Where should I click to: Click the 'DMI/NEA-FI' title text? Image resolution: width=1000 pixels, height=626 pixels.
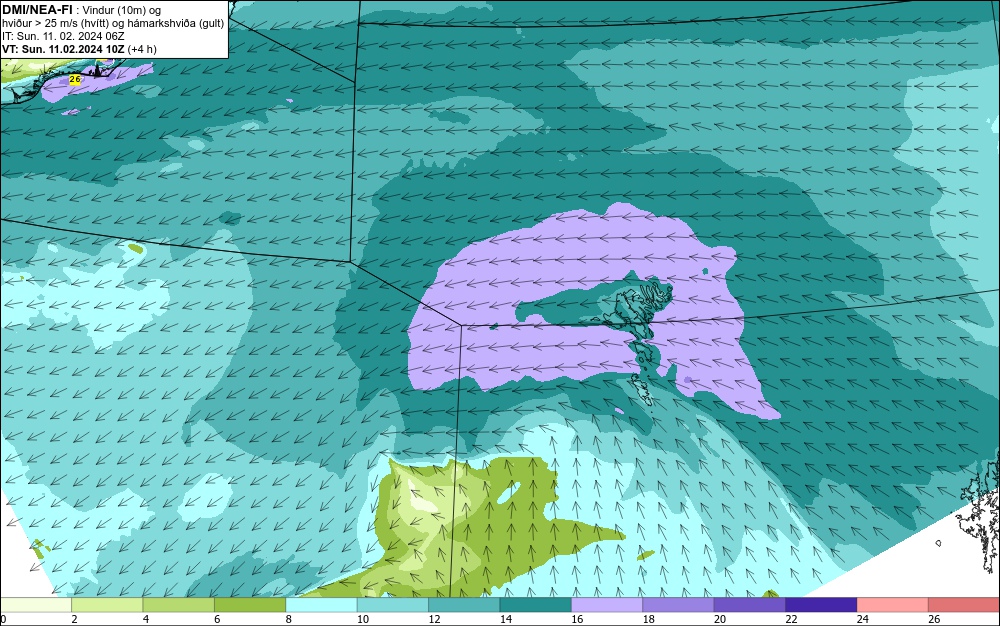tap(37, 10)
